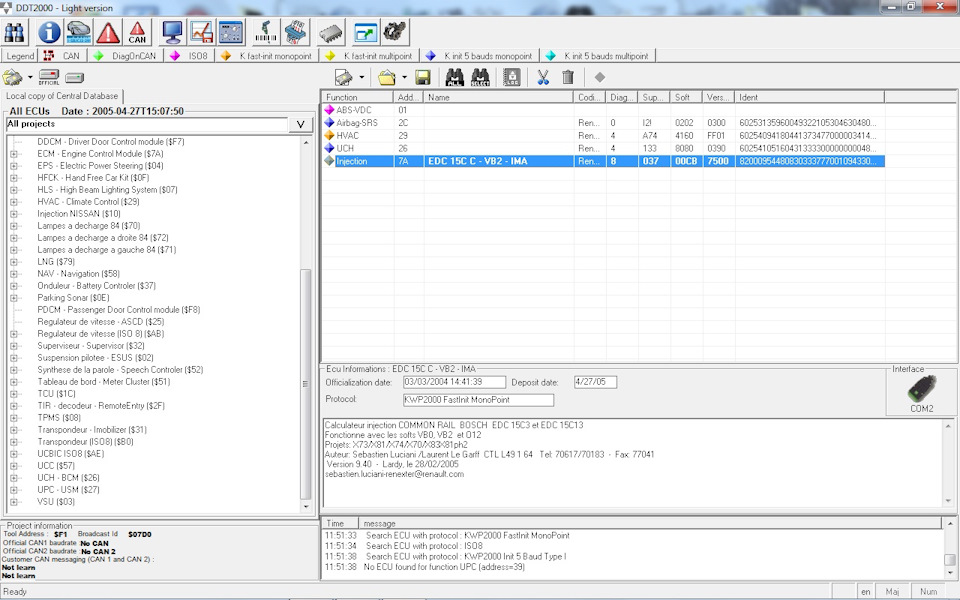The height and width of the screenshot is (600, 960).
Task: Click the K init 5 bauds multipoint legend entry
Action: tap(599, 56)
